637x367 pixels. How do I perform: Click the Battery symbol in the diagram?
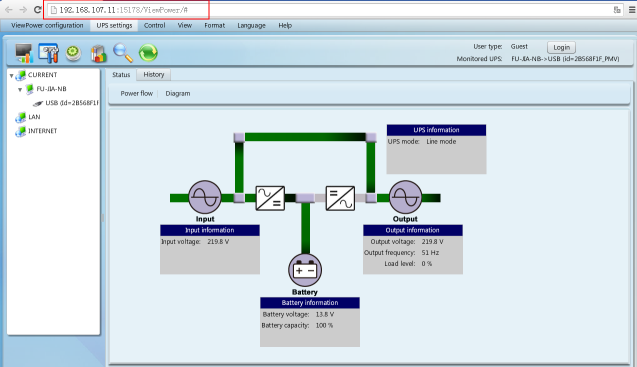(x=305, y=270)
